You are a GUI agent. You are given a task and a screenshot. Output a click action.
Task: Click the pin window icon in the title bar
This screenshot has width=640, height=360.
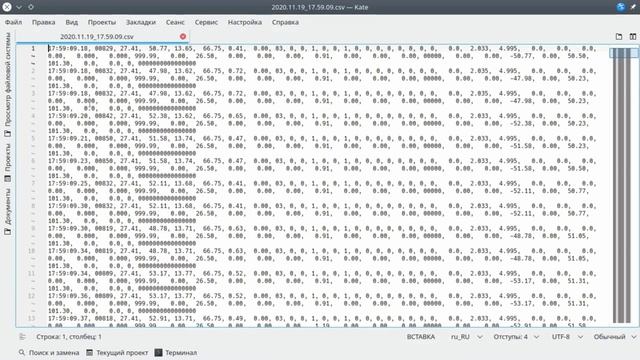click(x=633, y=7)
